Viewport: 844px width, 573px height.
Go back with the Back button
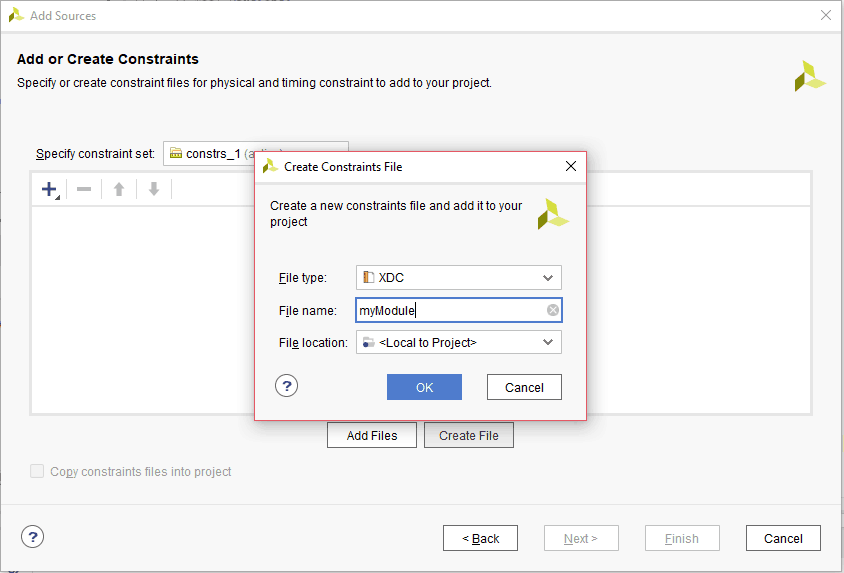480,538
